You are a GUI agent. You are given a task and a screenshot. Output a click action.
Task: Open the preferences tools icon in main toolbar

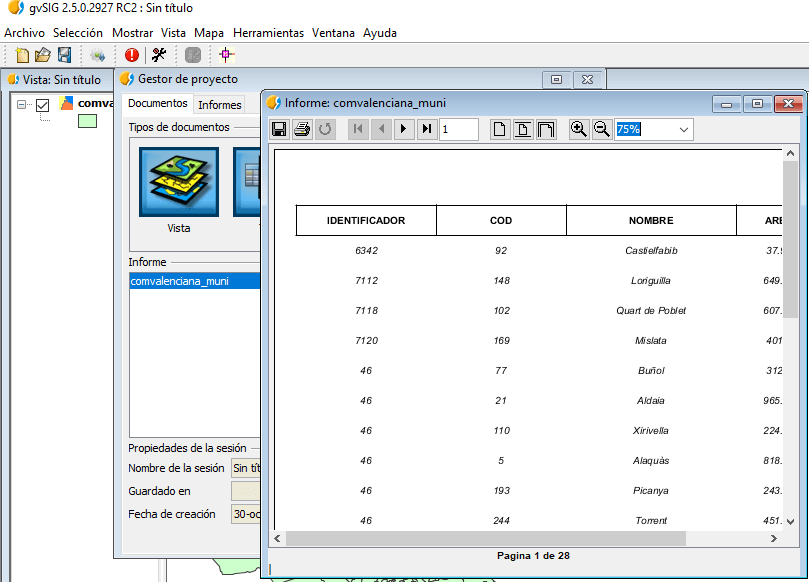pos(159,55)
